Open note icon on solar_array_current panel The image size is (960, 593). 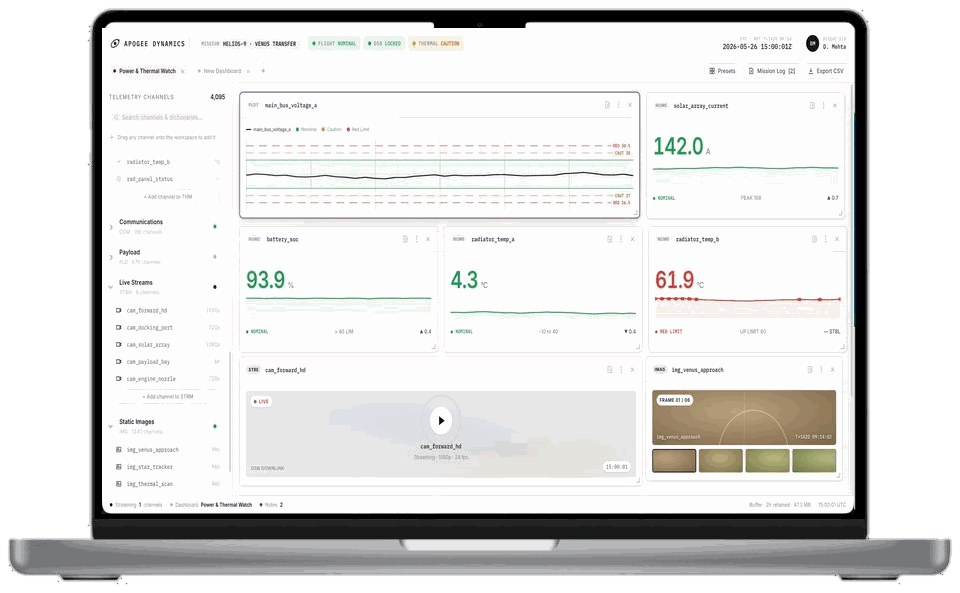pos(812,106)
